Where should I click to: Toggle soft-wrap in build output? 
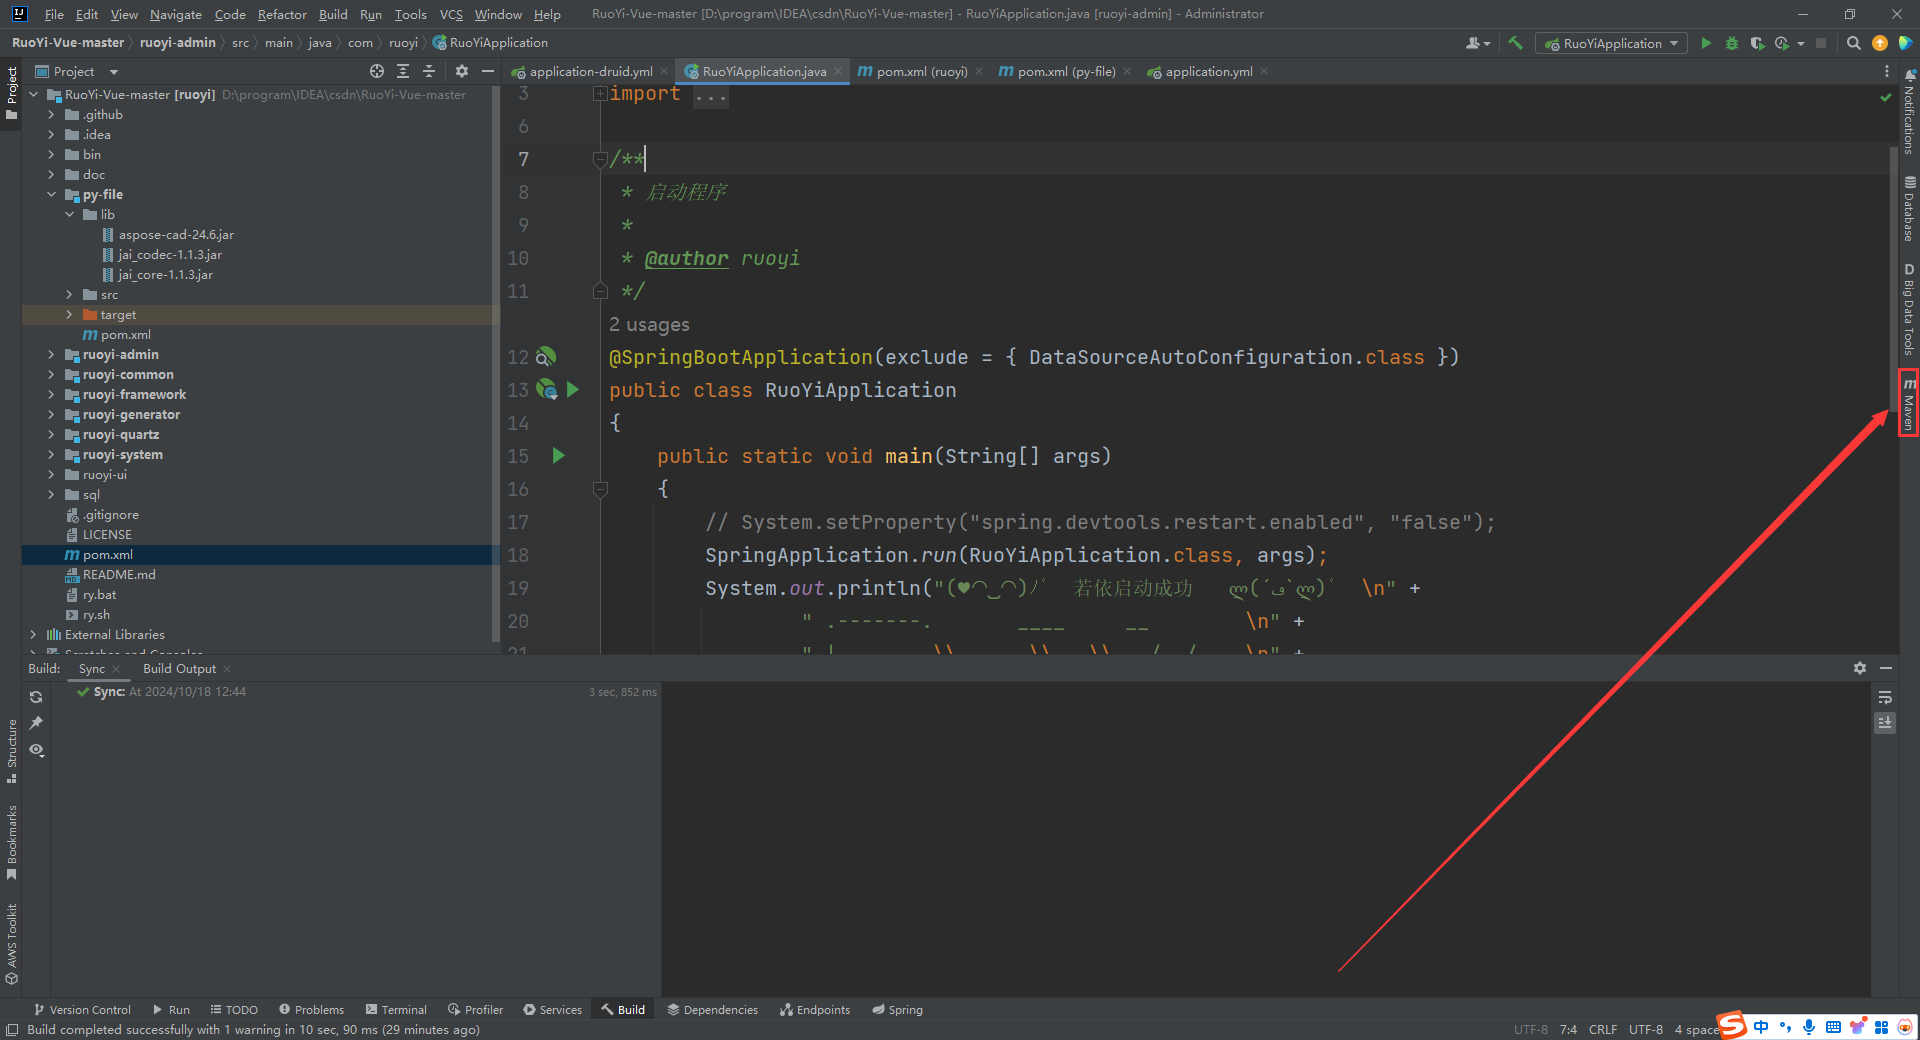click(1885, 697)
